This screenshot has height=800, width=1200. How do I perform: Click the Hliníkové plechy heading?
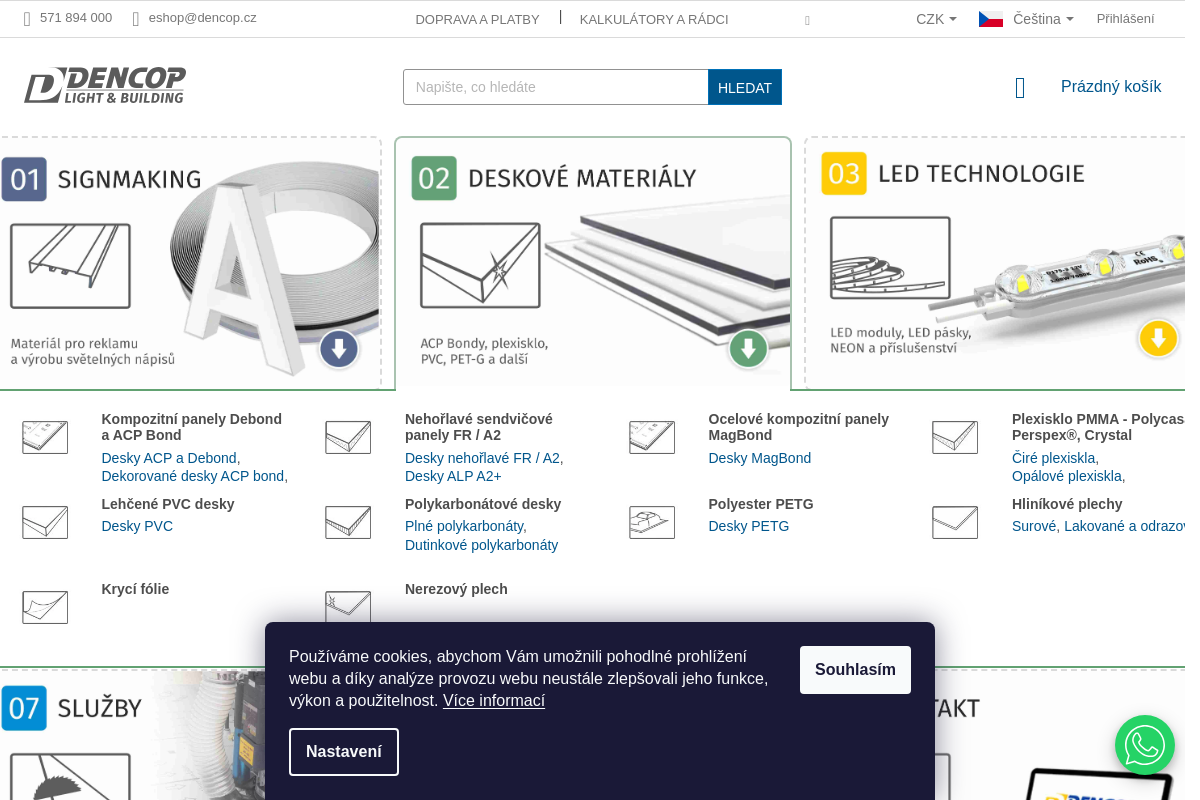point(1067,504)
